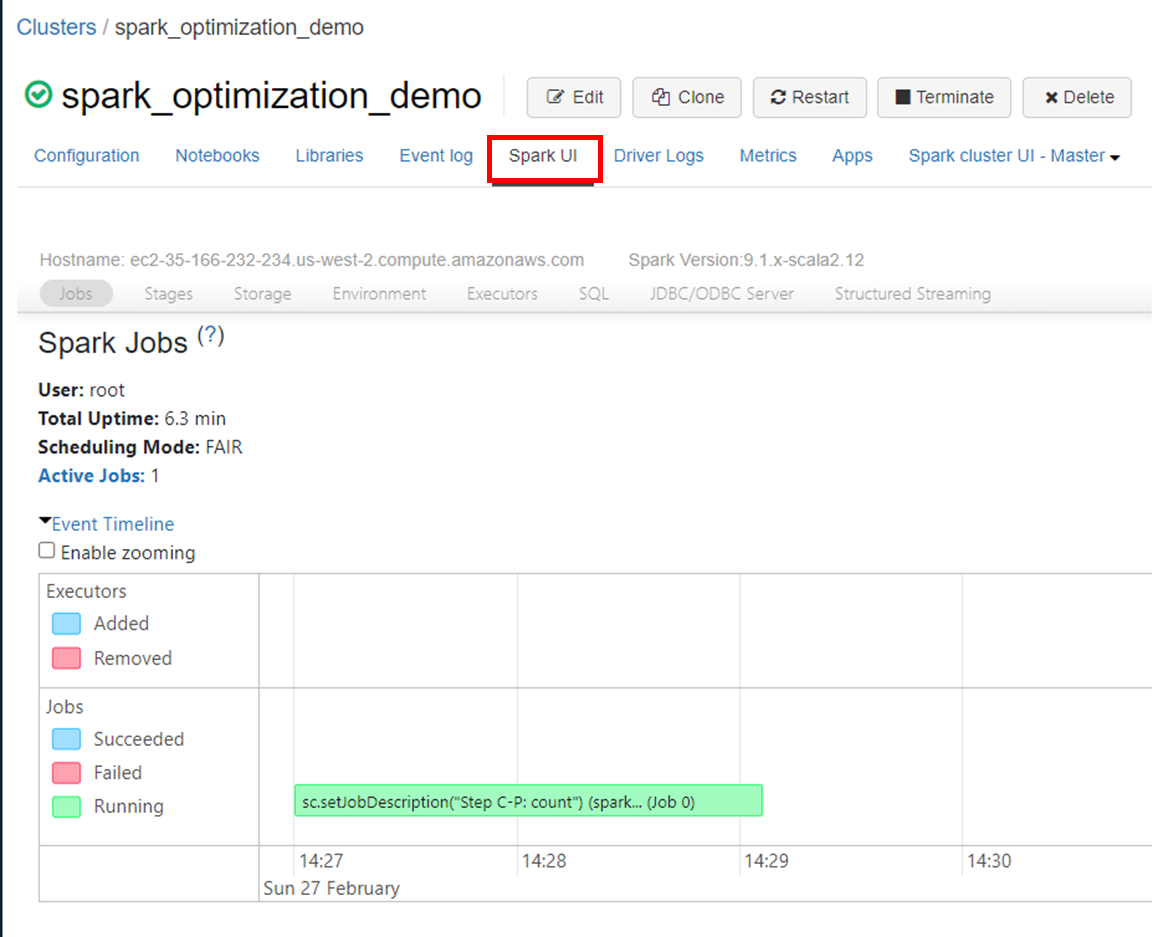Screen dimensions: 1153x937
Task: Enable zooming in the event timeline
Action: [x=46, y=549]
